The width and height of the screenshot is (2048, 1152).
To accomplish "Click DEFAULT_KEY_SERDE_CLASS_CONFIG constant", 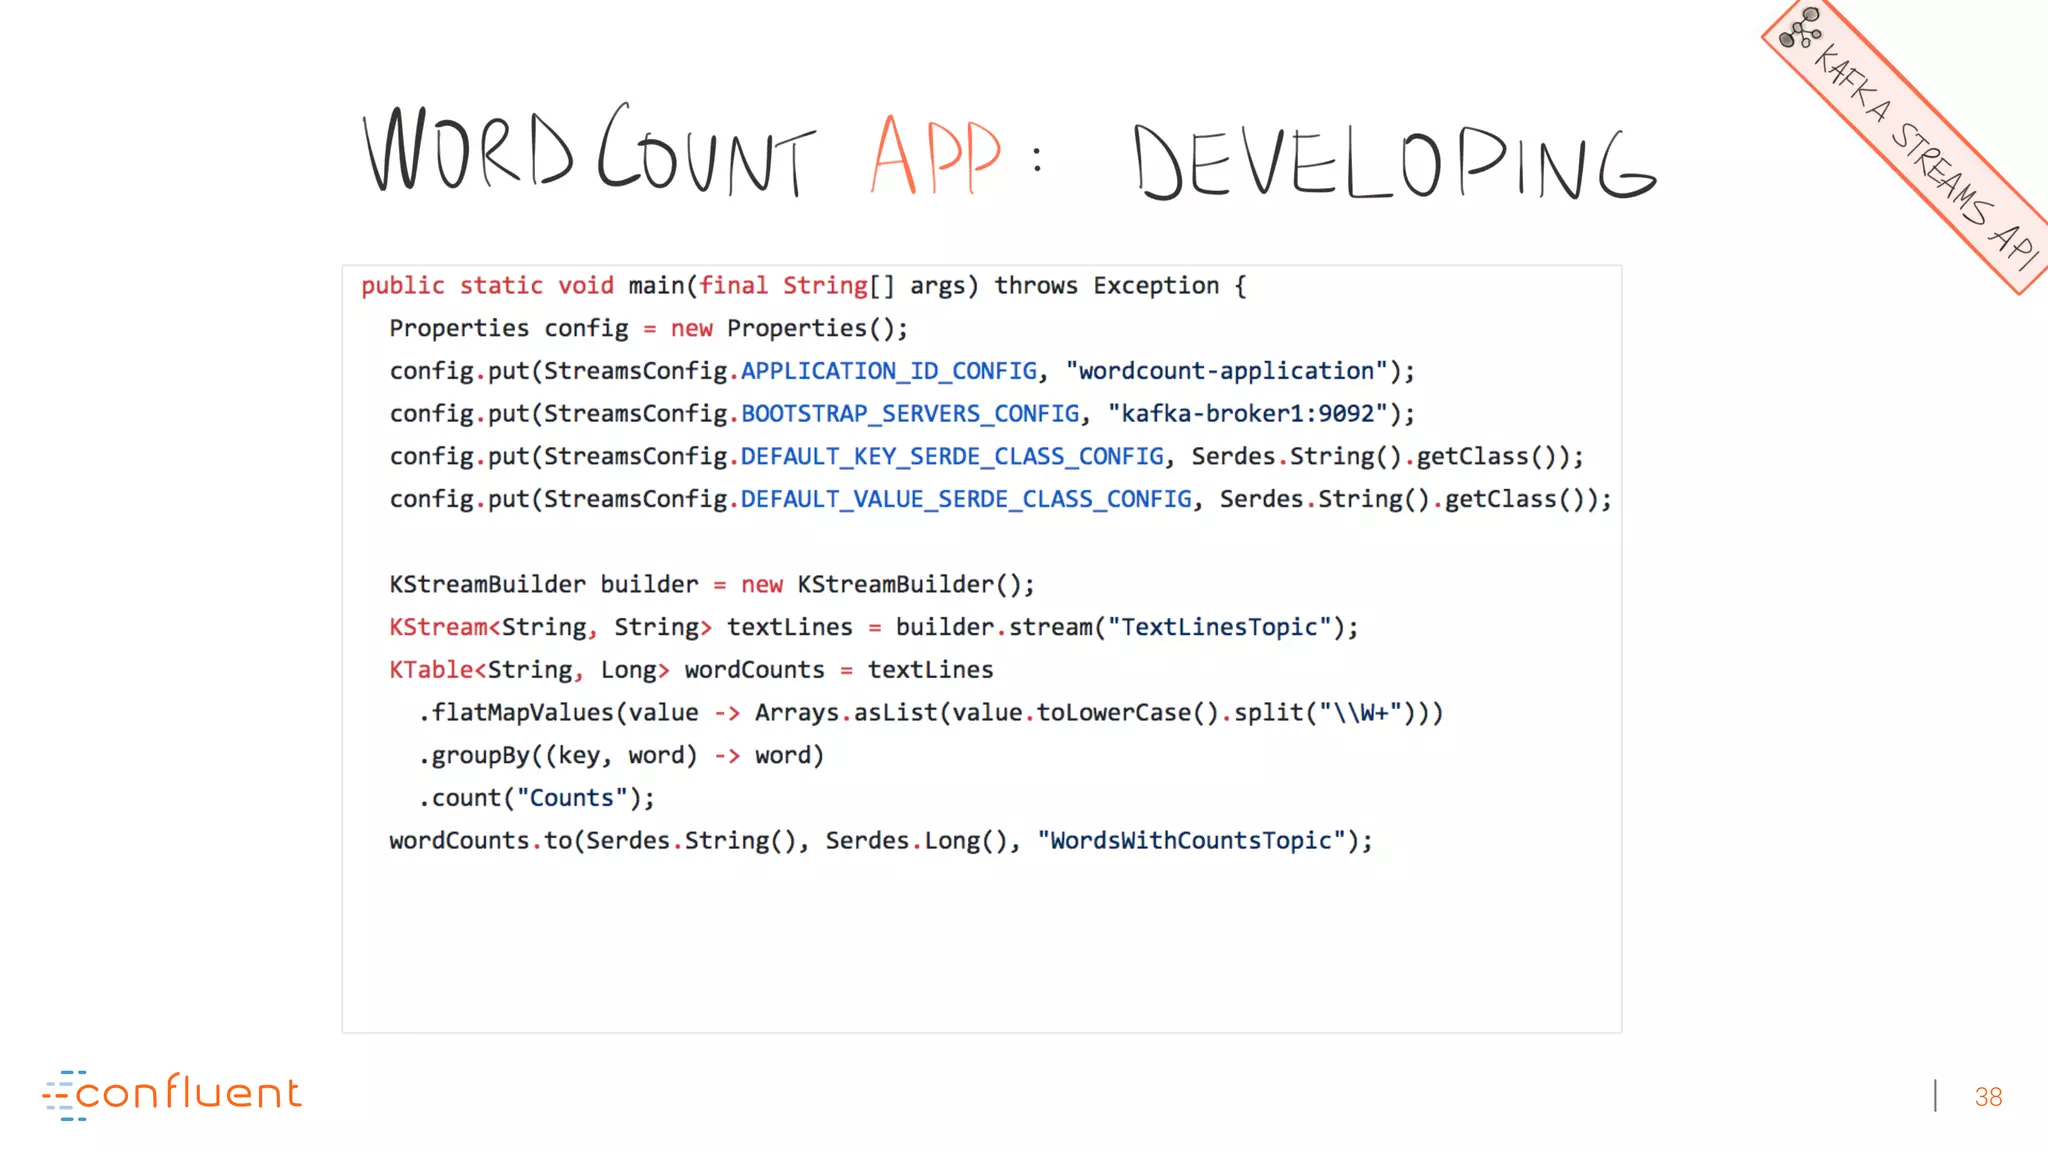I will 952,457.
